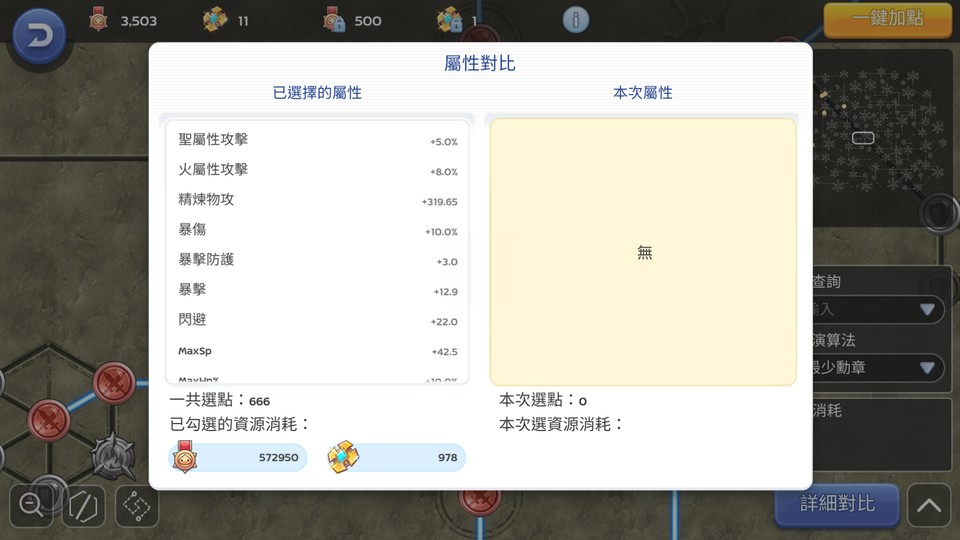Tap the 一共選點 666 label
Screen dimensions: 960x540
[x=220, y=400]
